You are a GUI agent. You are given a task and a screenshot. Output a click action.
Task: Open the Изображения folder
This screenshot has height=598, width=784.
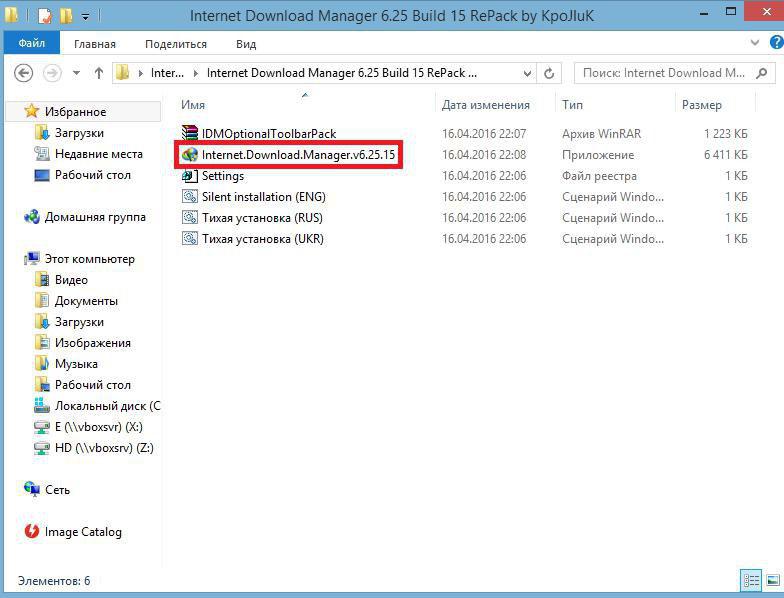coord(92,343)
